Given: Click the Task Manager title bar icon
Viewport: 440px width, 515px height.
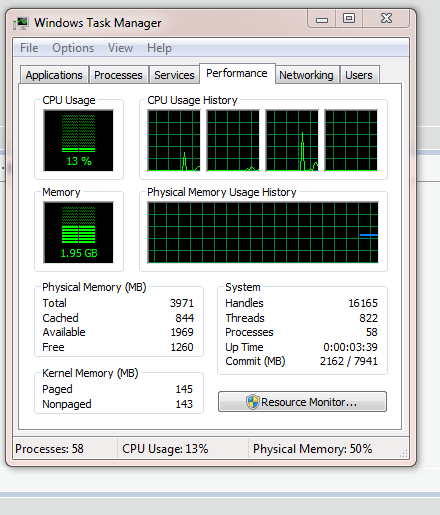Looking at the screenshot, I should [x=21, y=23].
